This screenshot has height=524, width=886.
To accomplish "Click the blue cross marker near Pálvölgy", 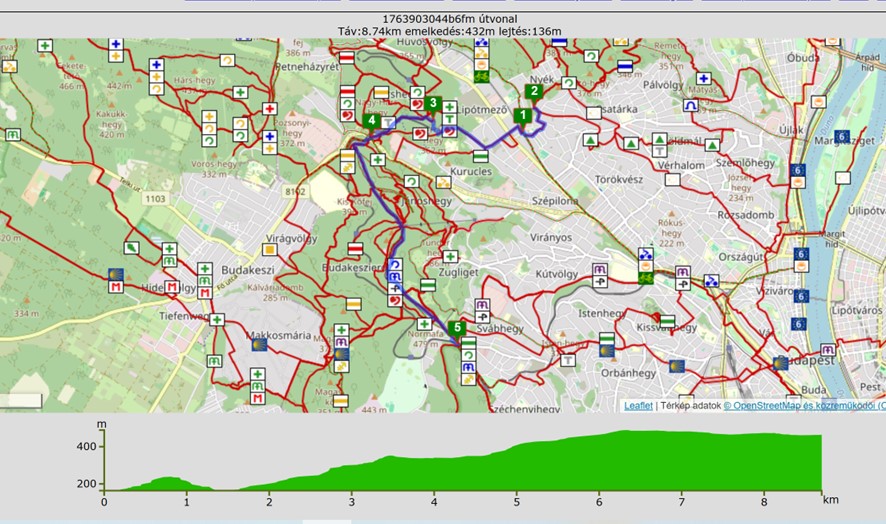I will 703,79.
